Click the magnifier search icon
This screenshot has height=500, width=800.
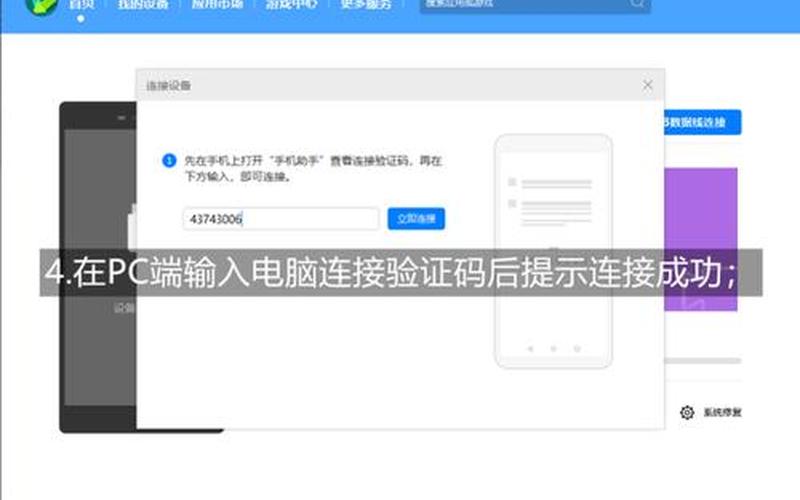coord(637,4)
